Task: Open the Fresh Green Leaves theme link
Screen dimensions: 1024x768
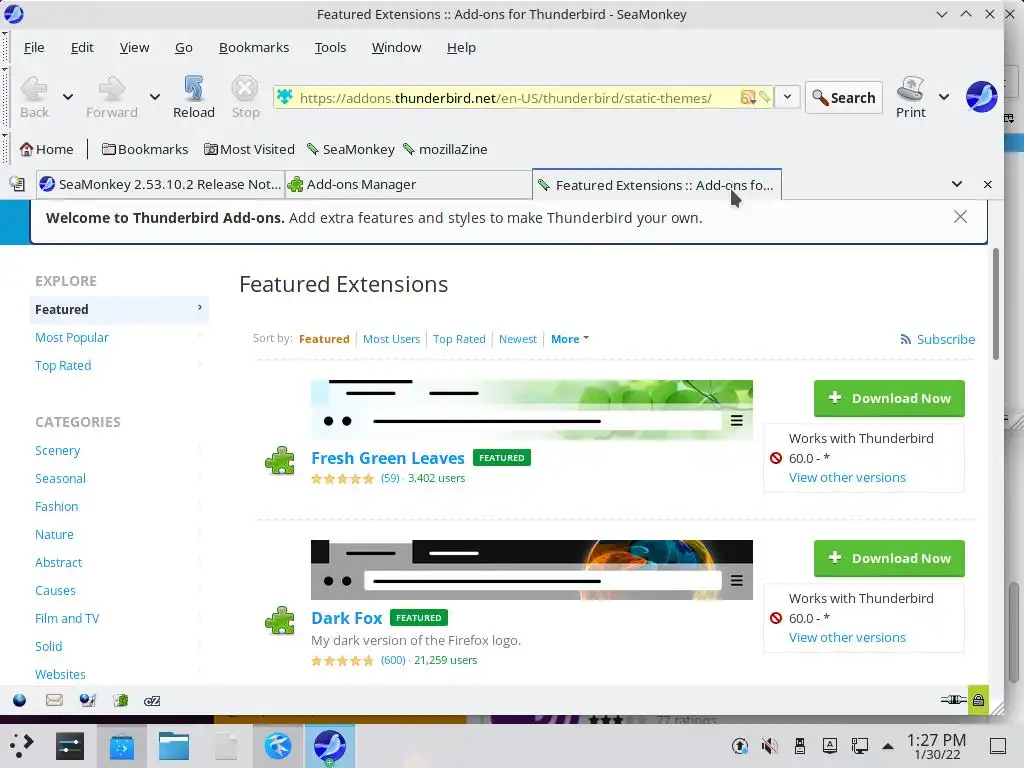Action: (387, 458)
